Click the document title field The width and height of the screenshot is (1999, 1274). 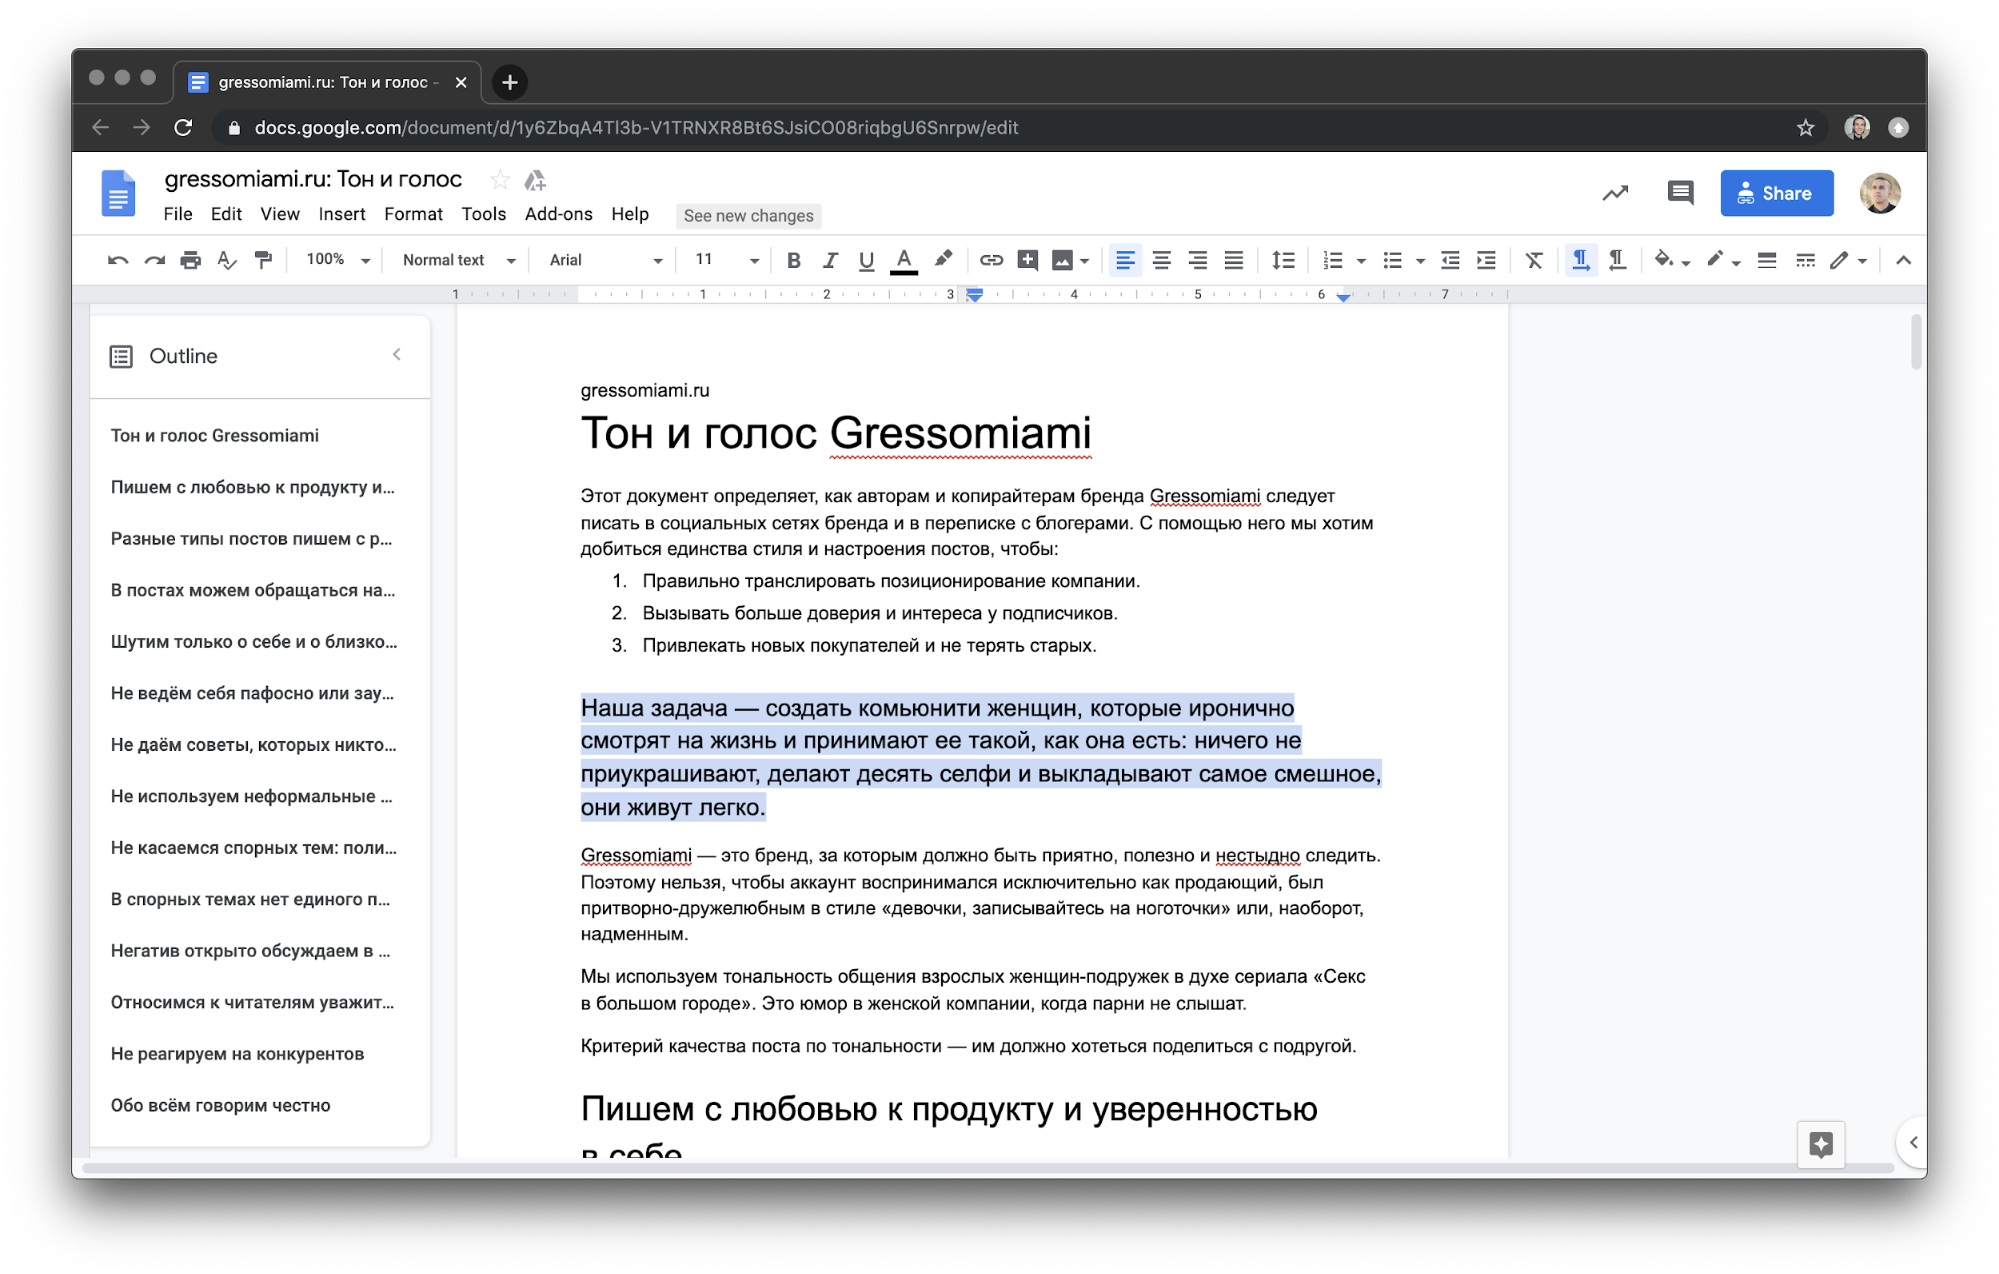313,179
